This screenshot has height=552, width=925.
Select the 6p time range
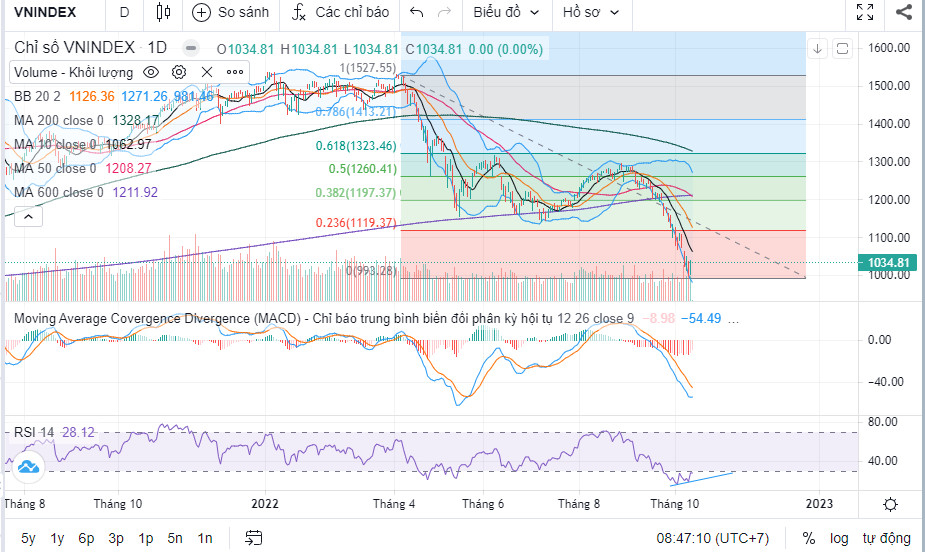point(86,538)
